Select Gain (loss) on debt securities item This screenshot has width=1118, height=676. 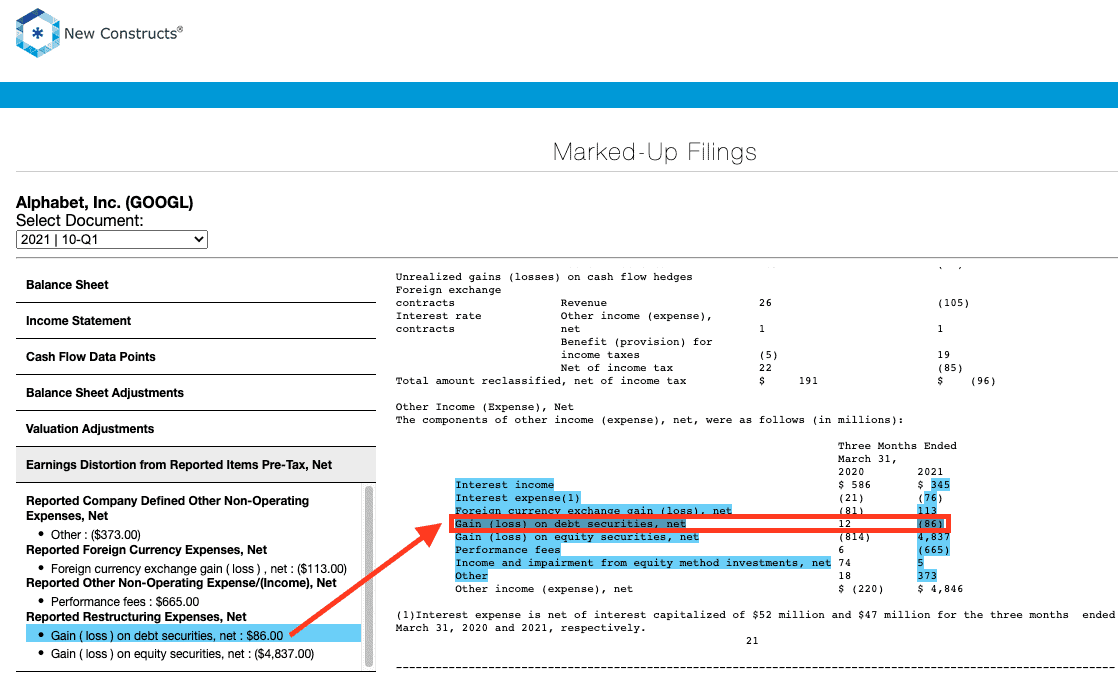pos(193,634)
